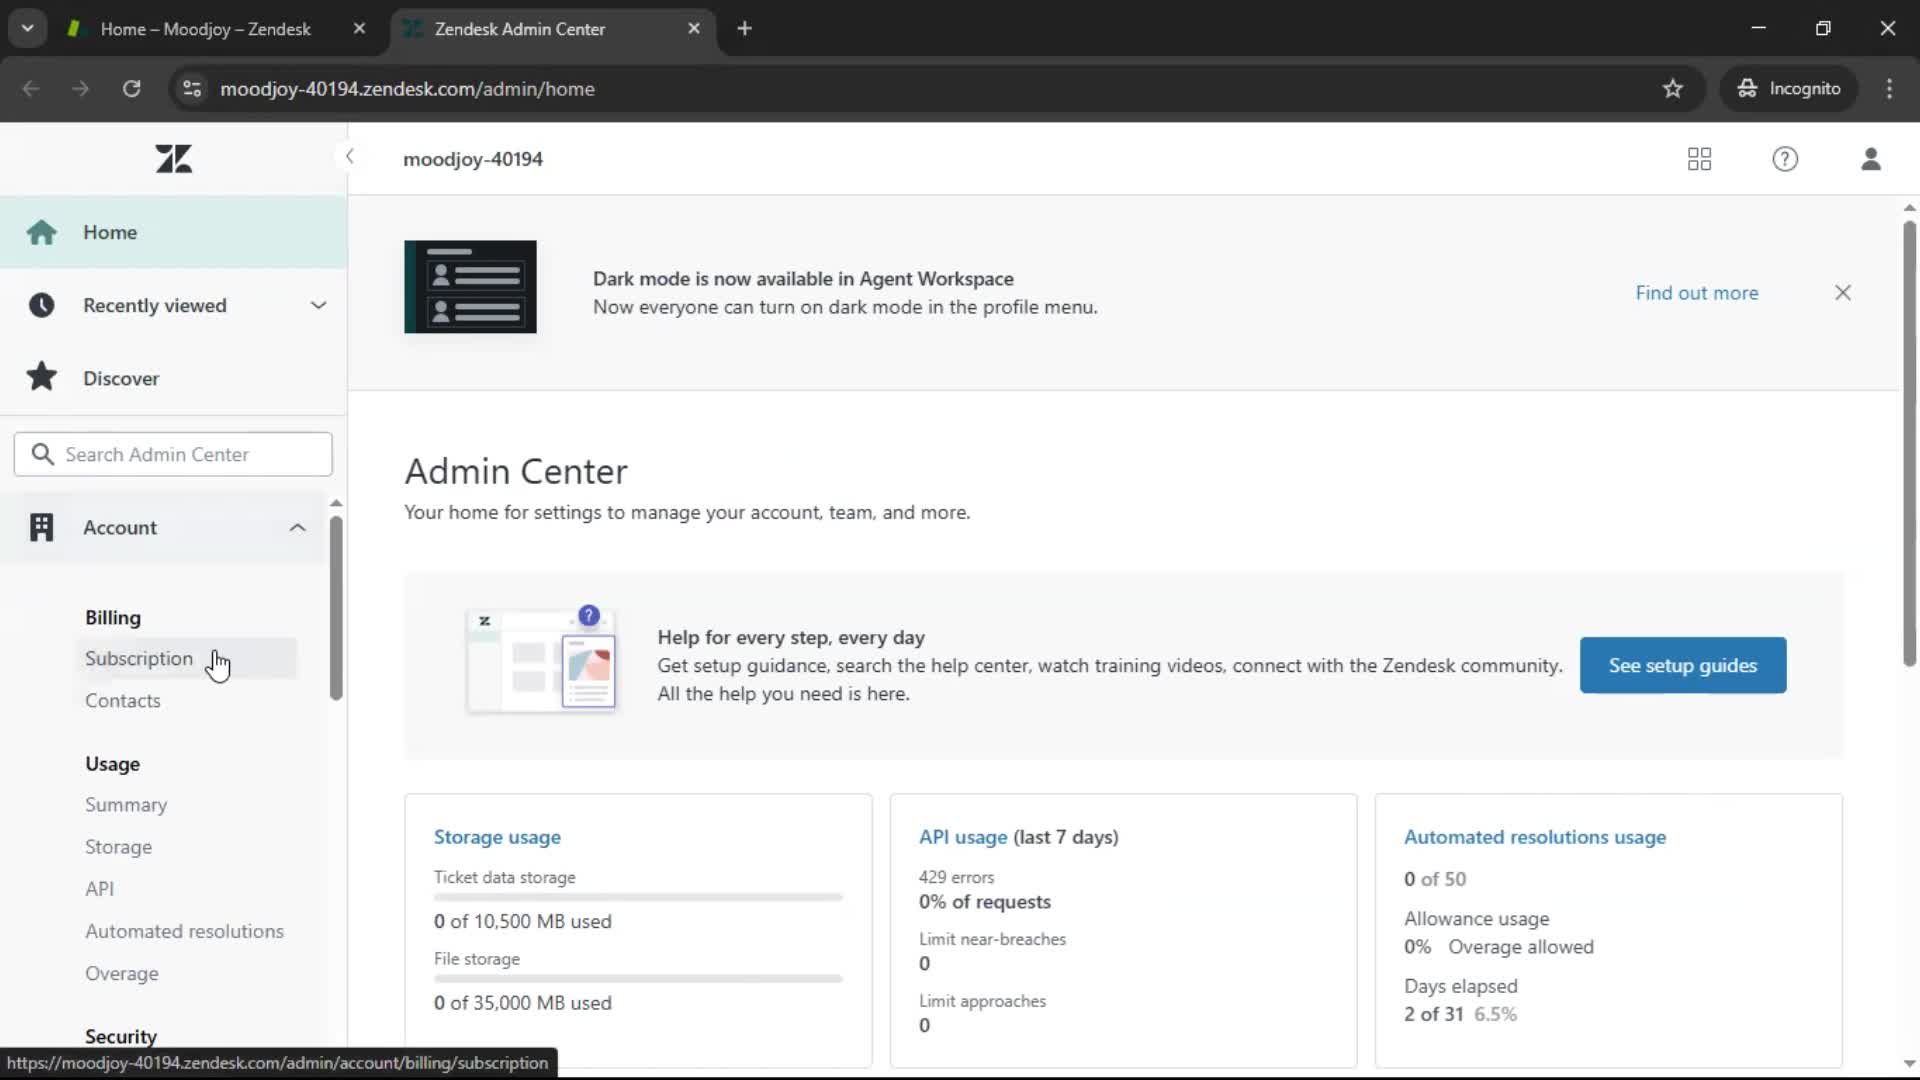Dismiss the dark mode banner
The width and height of the screenshot is (1920, 1080).
(x=1843, y=293)
